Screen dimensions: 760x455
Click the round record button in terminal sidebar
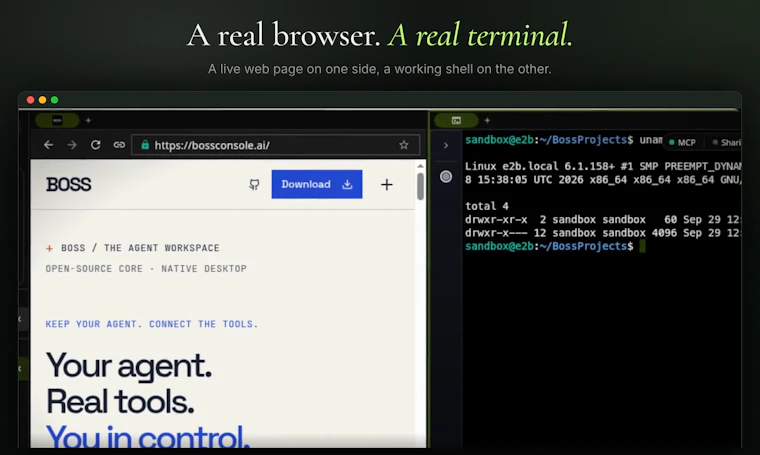click(x=446, y=177)
